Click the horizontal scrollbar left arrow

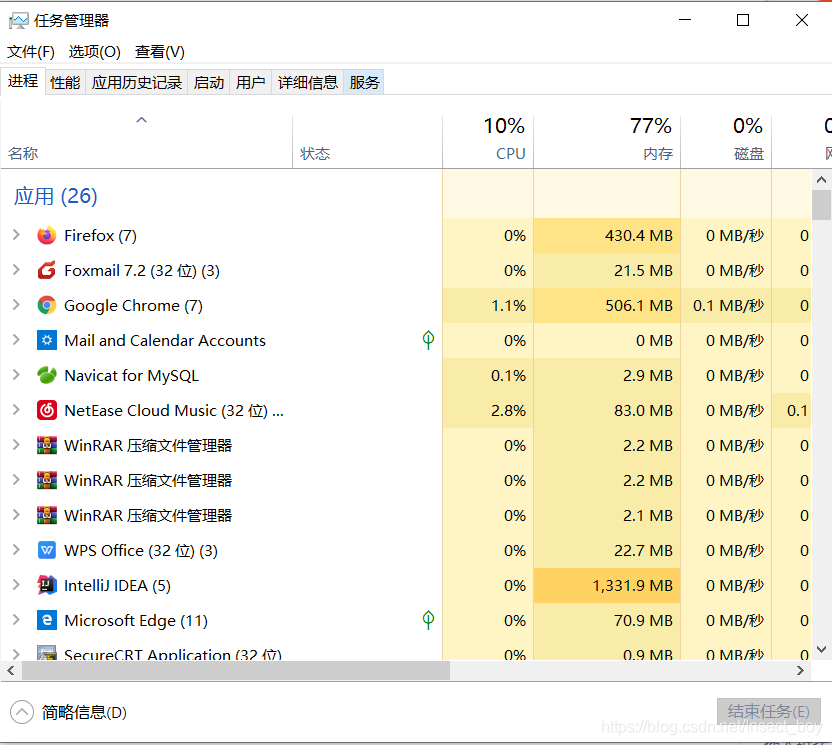[11, 671]
